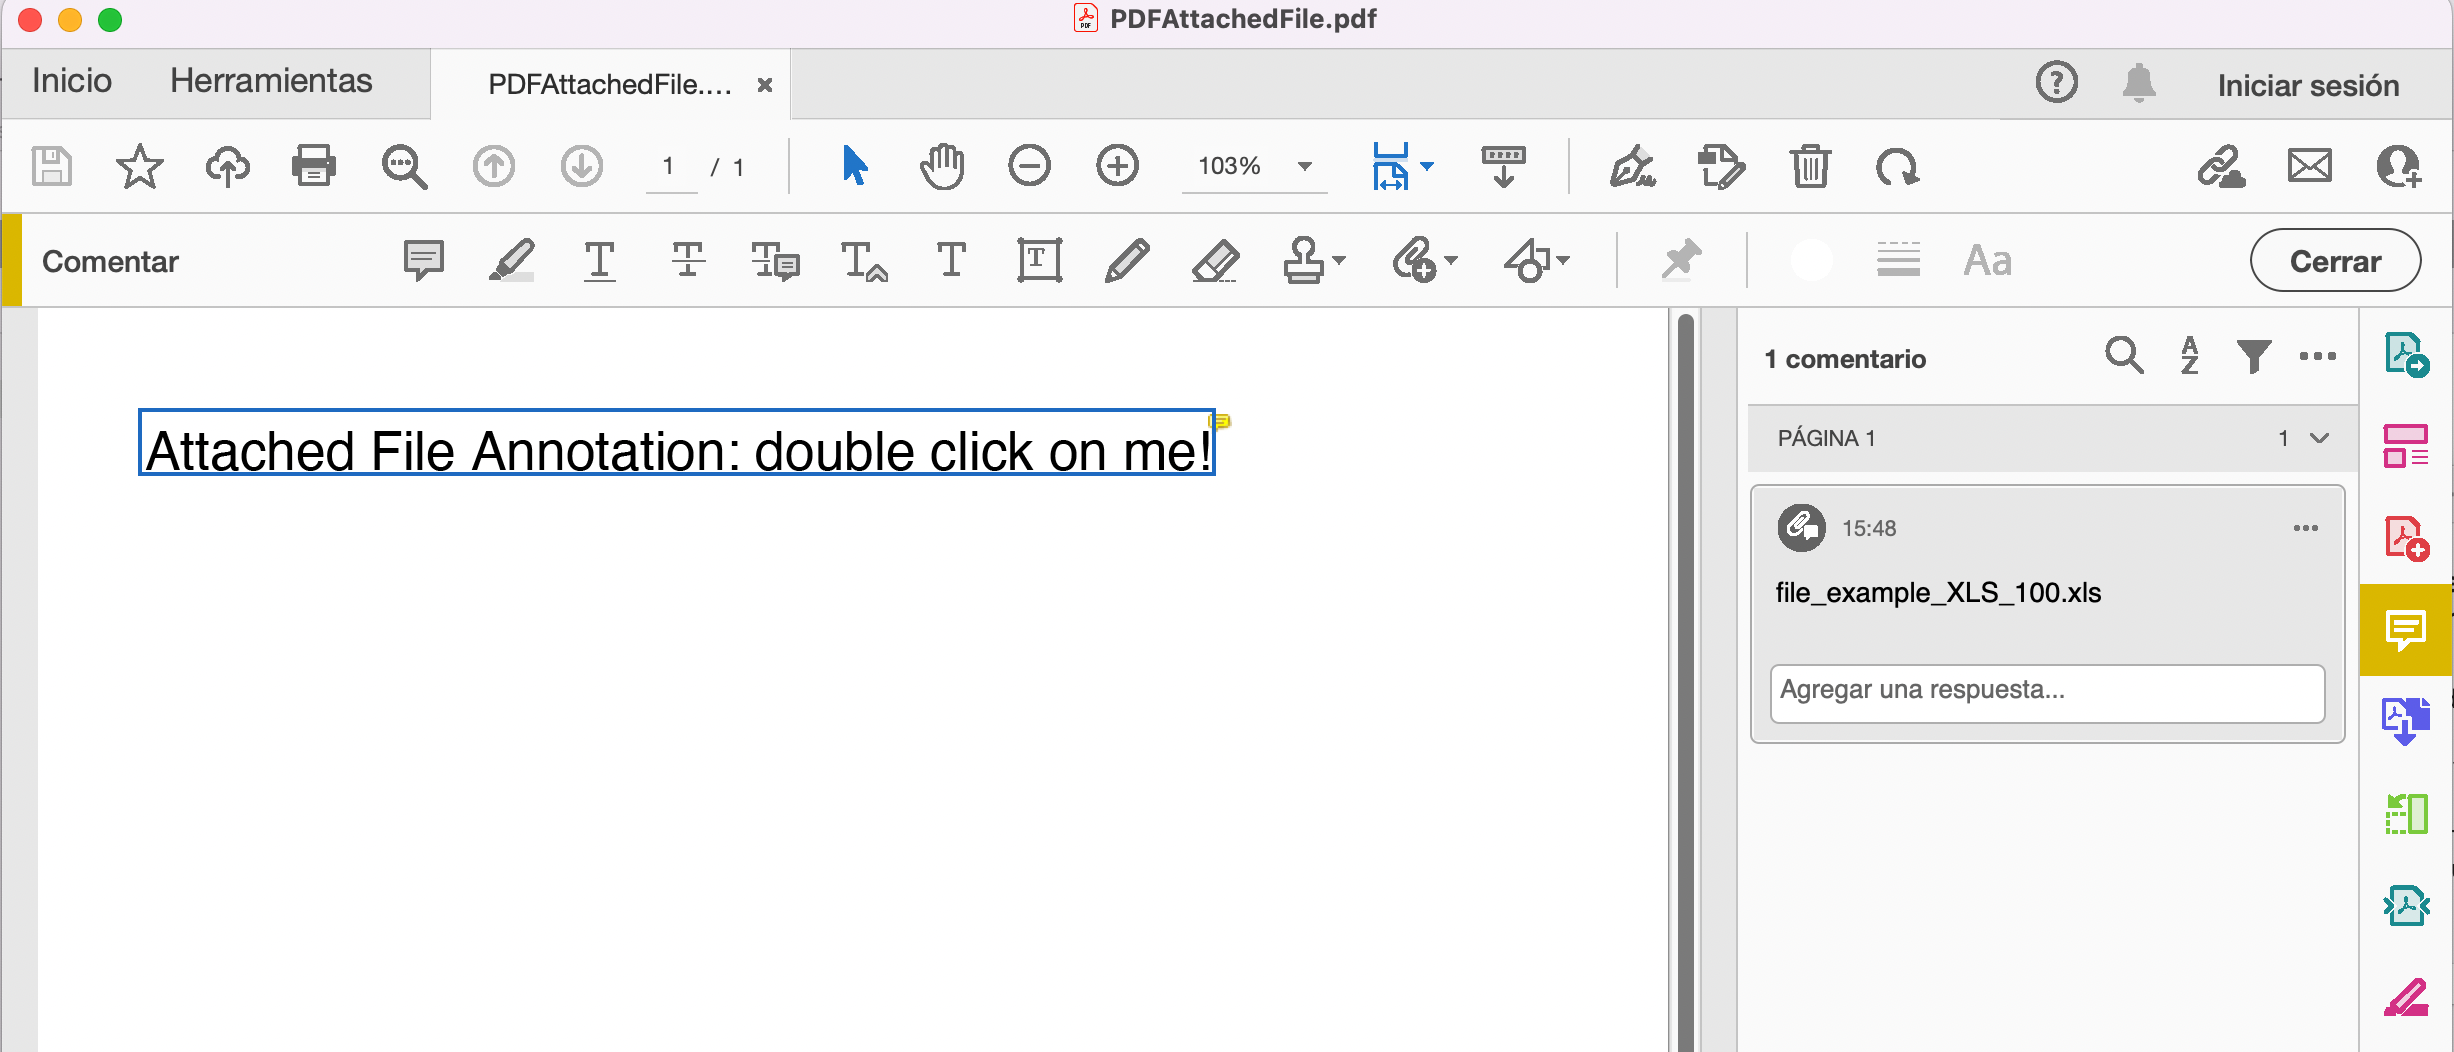Select the Text box tool

pyautogui.click(x=1039, y=261)
